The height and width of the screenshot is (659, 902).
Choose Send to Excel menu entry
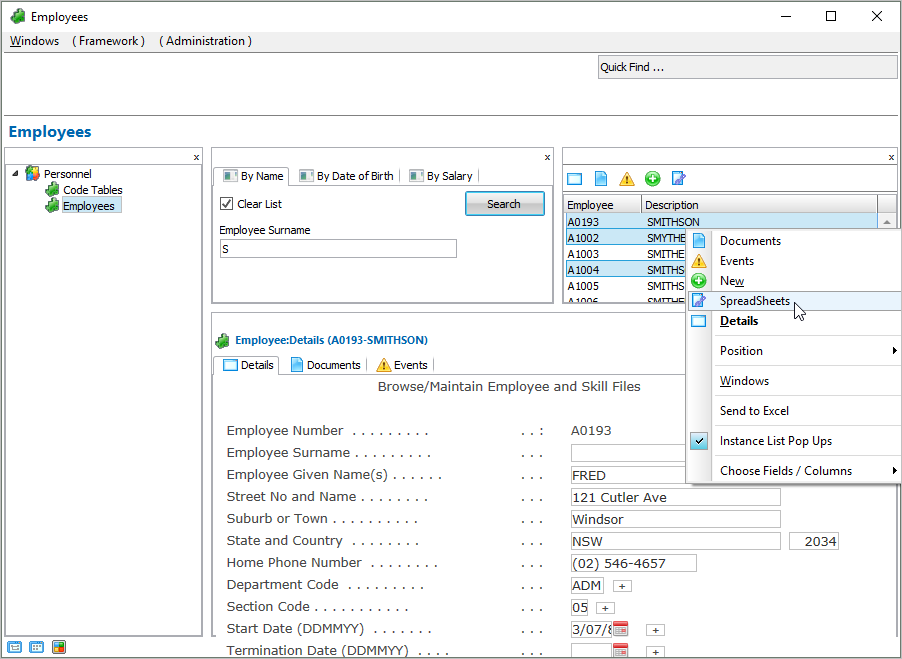pyautogui.click(x=754, y=411)
